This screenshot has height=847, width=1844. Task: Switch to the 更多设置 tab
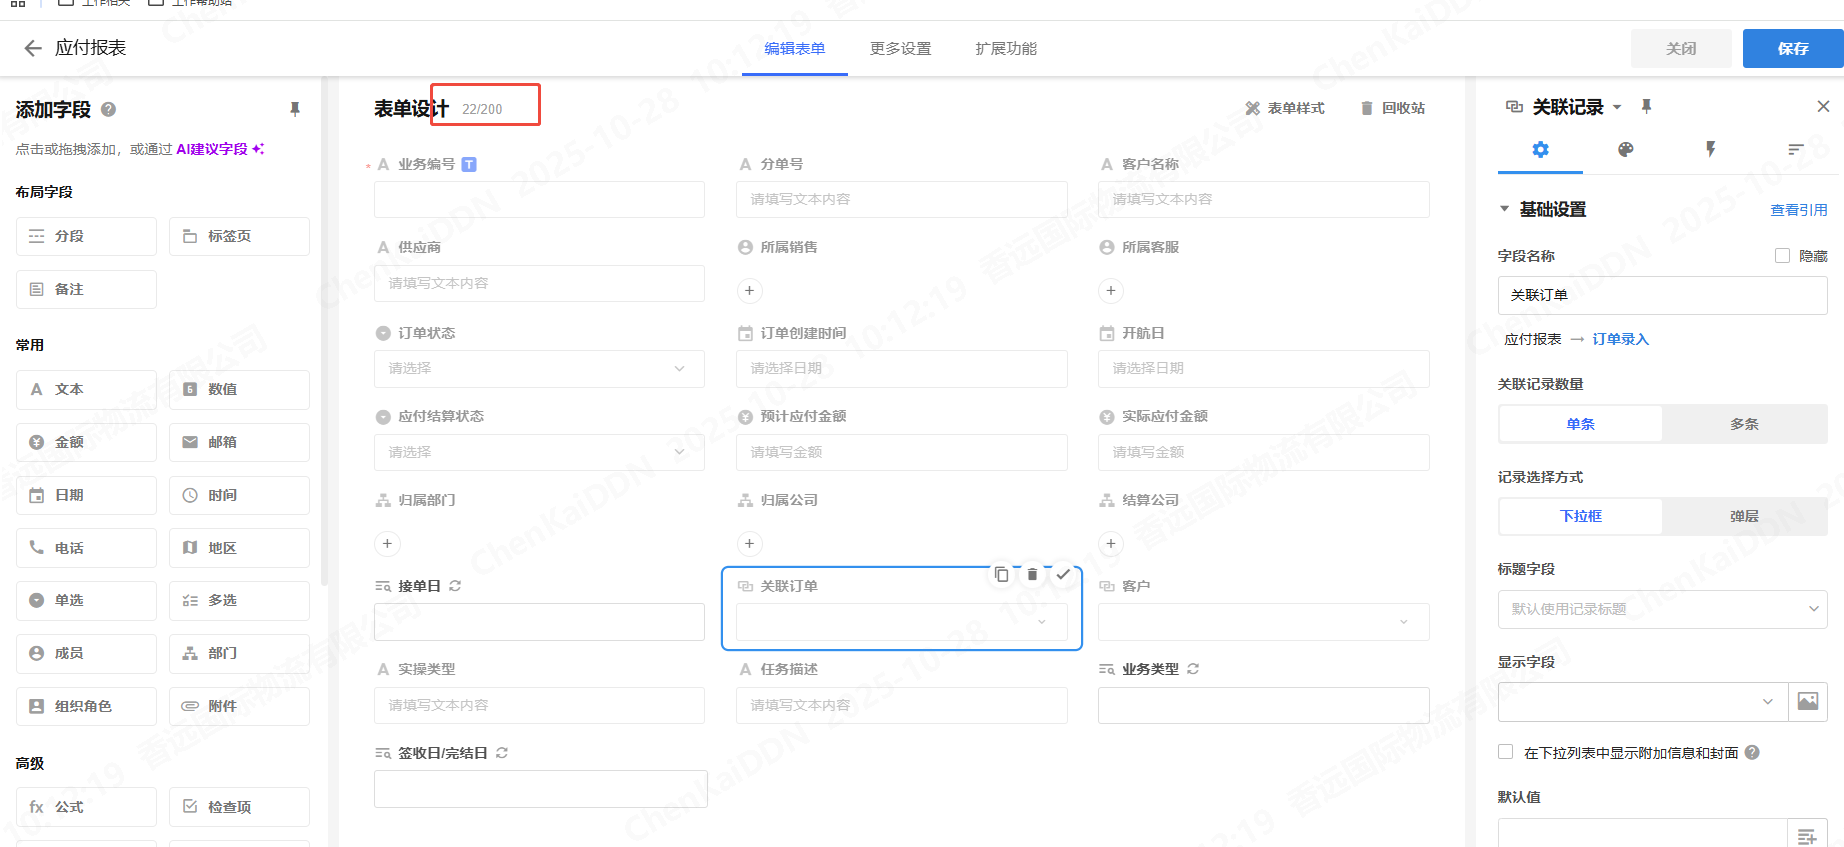point(900,49)
